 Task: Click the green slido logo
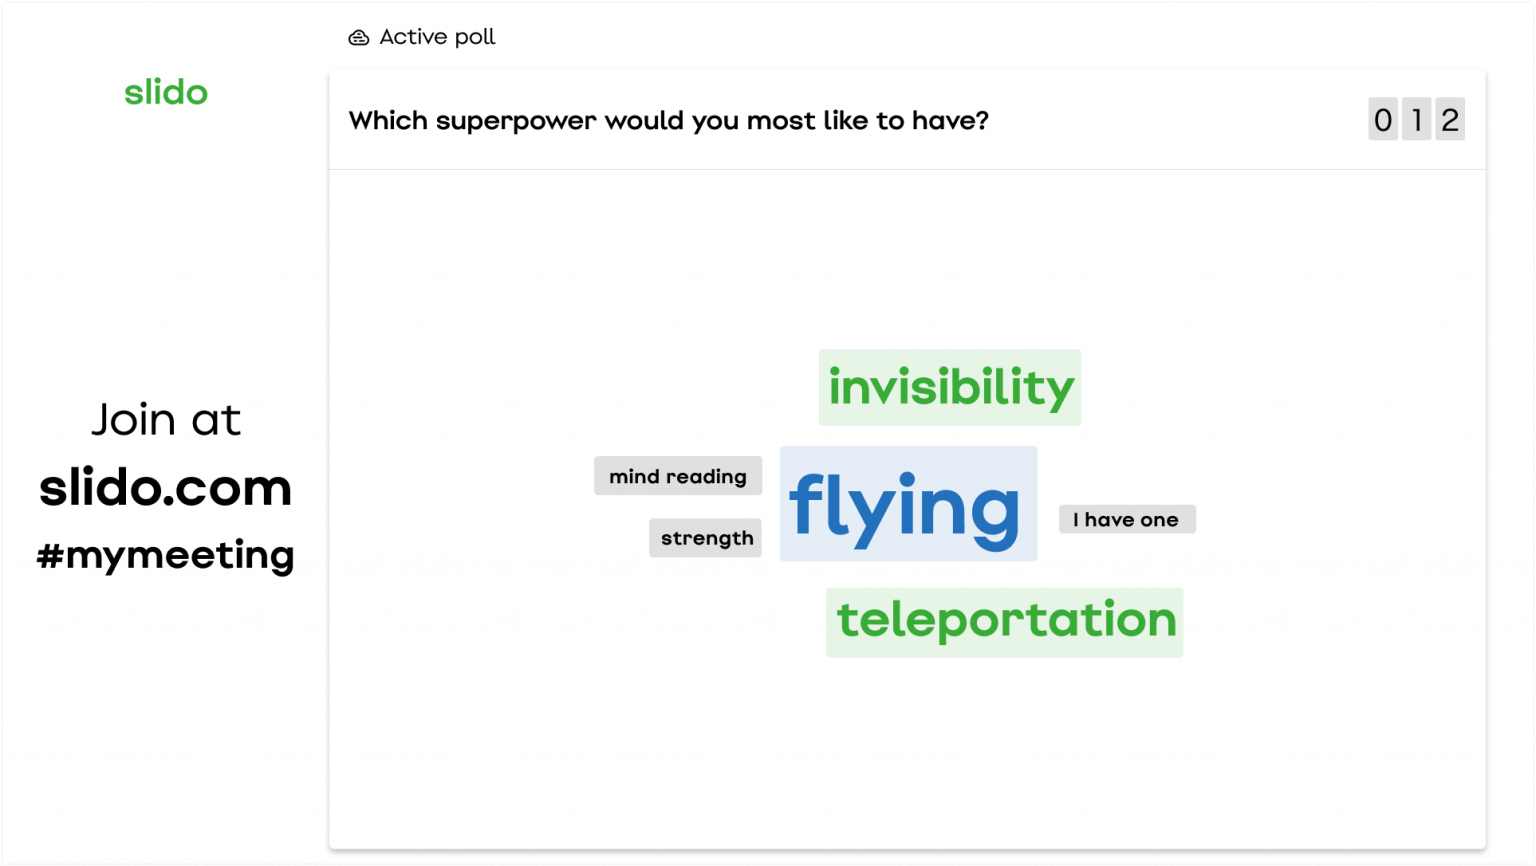(166, 93)
